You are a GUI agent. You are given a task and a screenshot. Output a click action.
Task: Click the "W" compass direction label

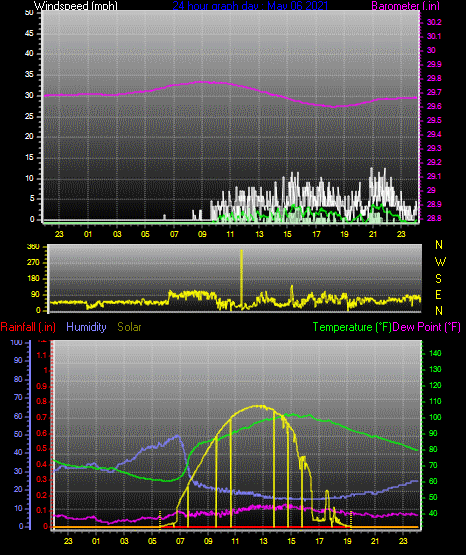[440, 262]
